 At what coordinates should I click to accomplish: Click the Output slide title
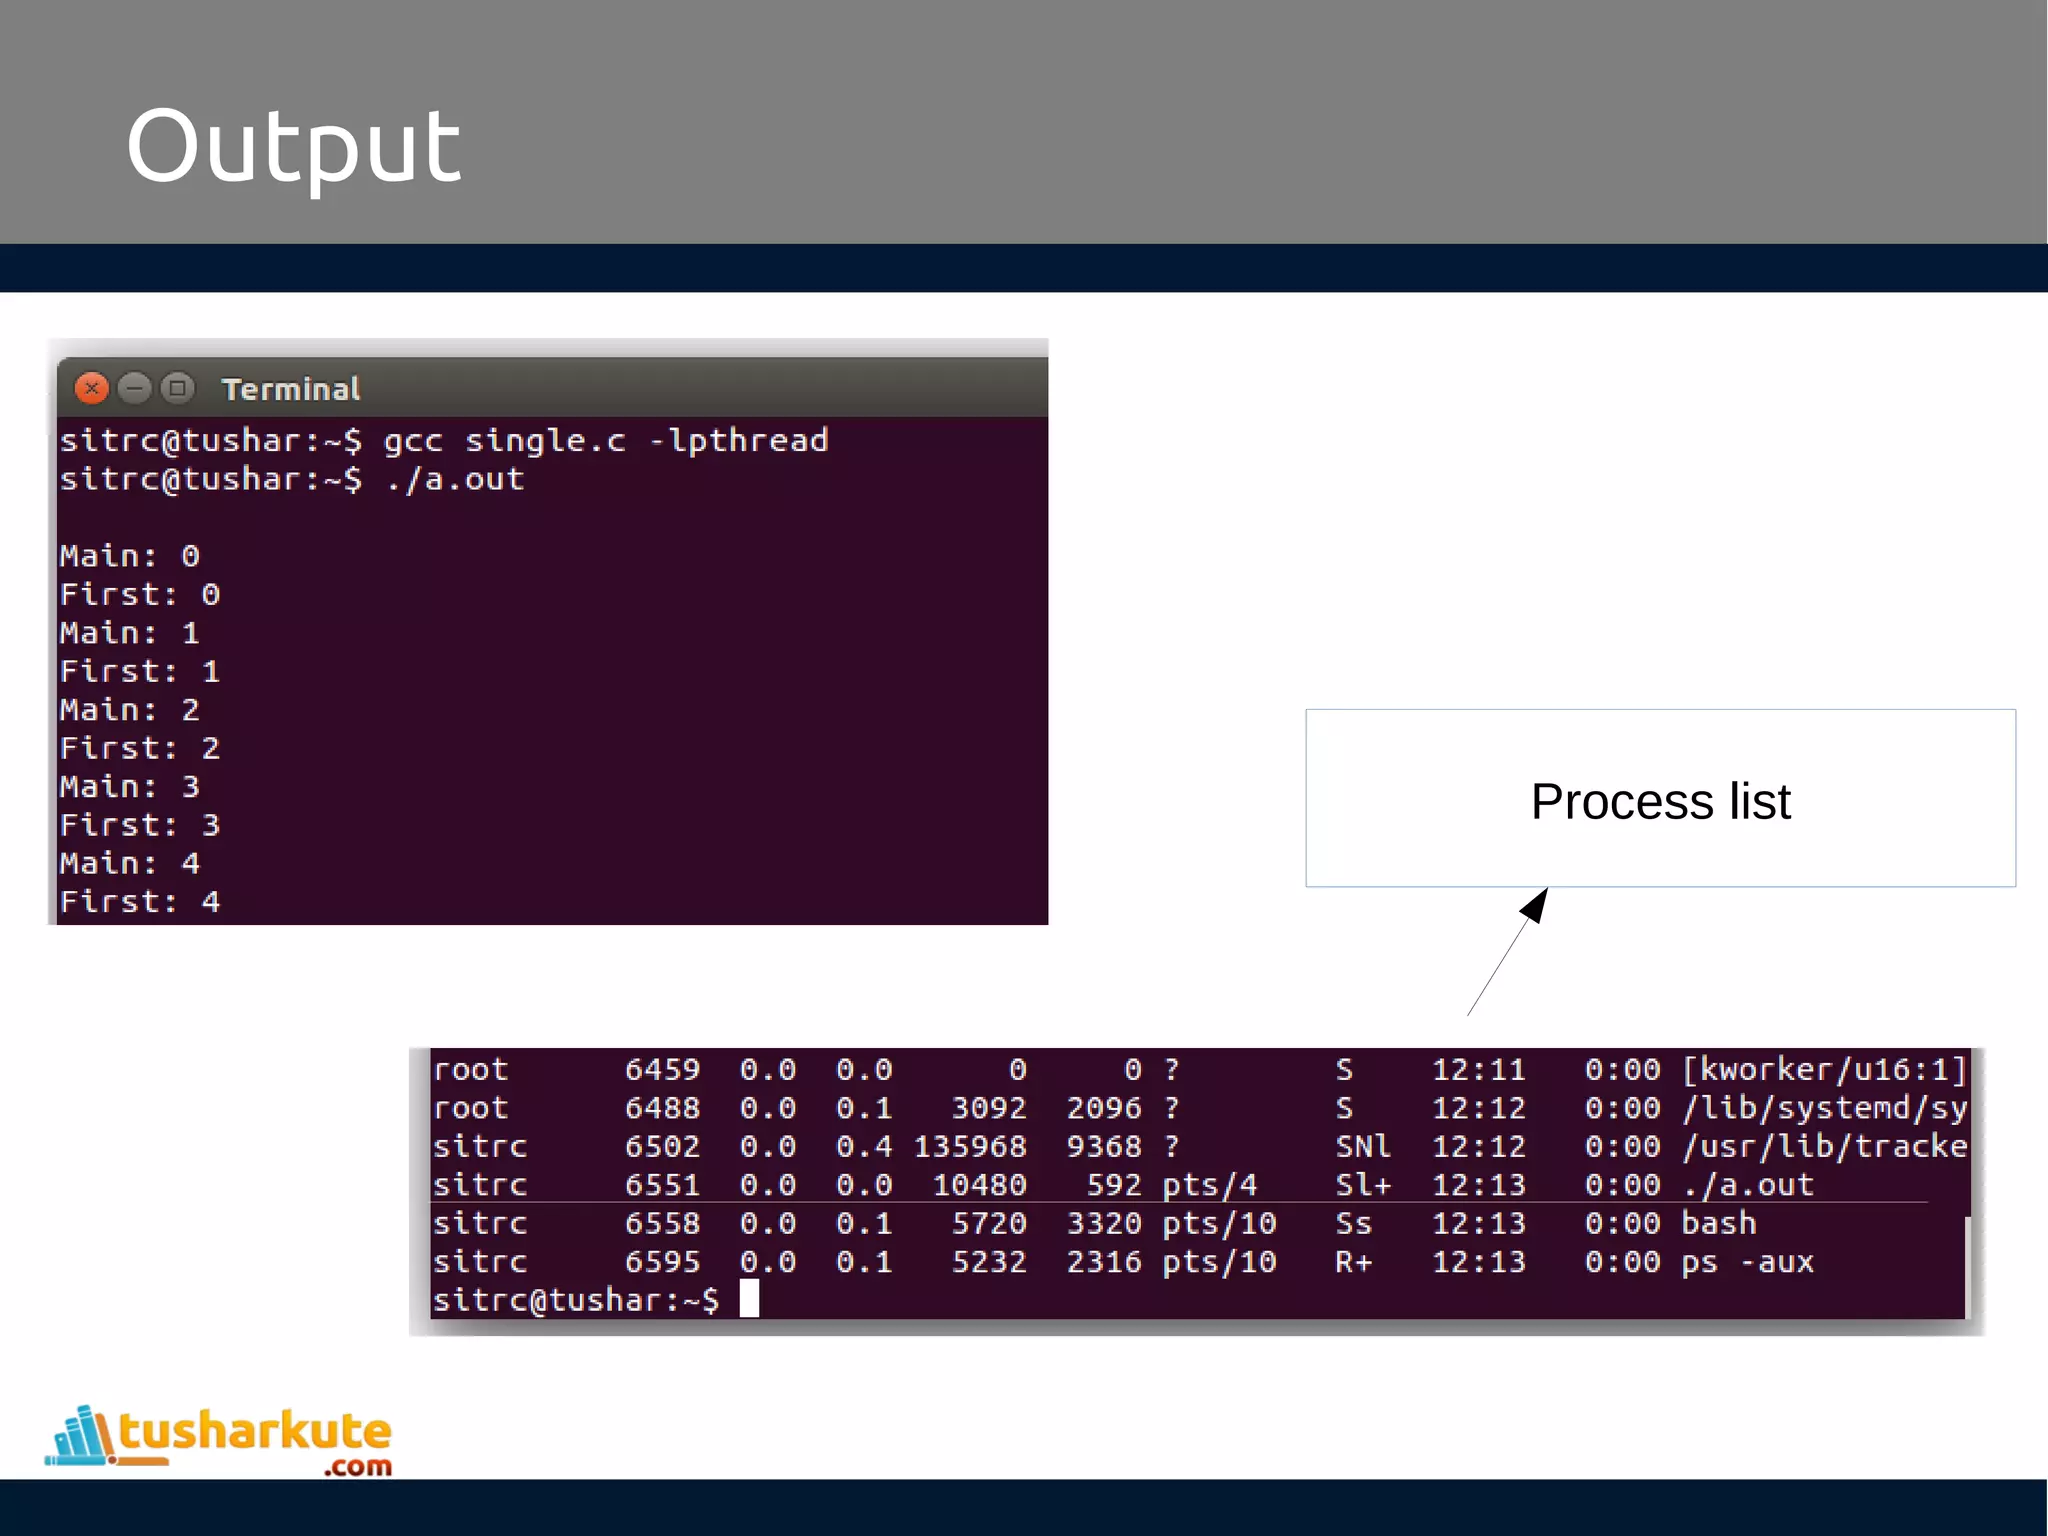coord(293,146)
